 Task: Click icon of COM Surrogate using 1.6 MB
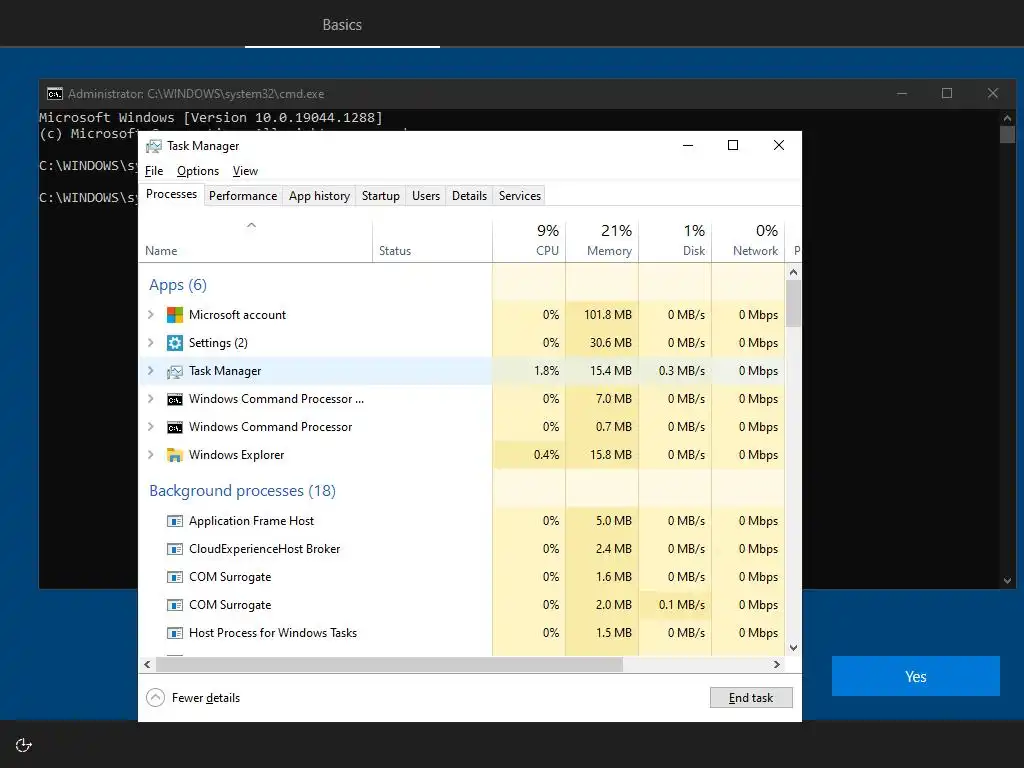click(174, 577)
